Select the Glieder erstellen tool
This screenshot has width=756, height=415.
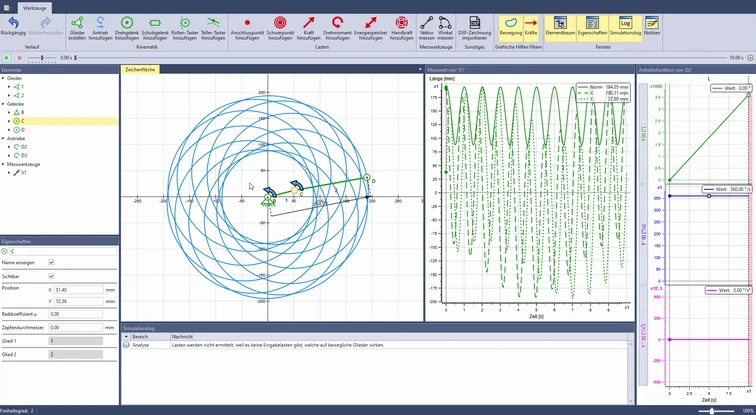pyautogui.click(x=77, y=23)
